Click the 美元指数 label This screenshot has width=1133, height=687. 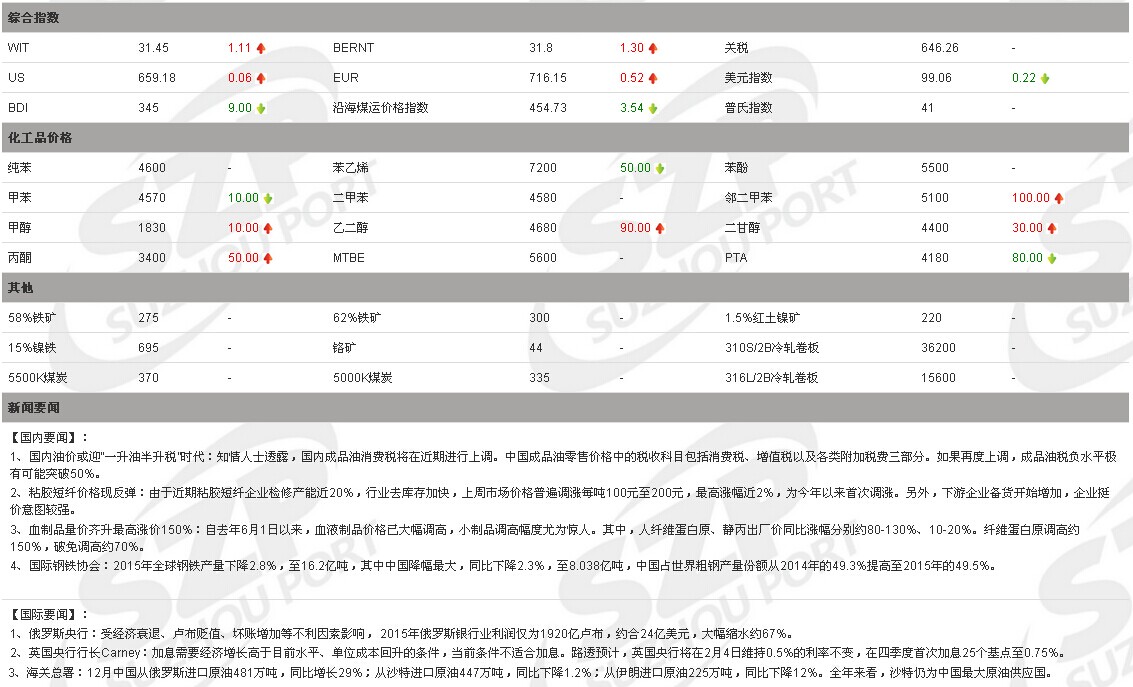pyautogui.click(x=749, y=77)
